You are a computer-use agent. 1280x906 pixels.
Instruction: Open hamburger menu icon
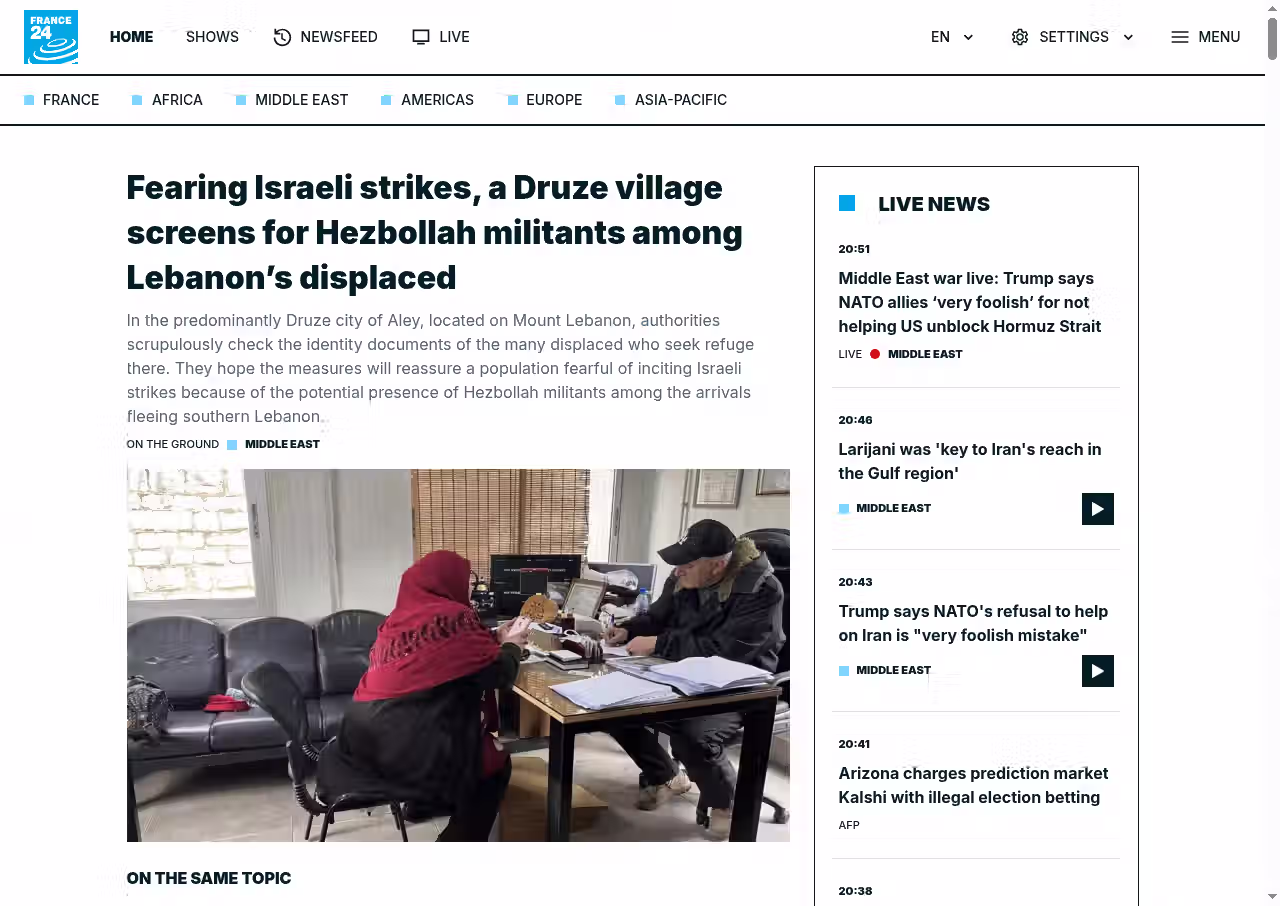(x=1180, y=37)
